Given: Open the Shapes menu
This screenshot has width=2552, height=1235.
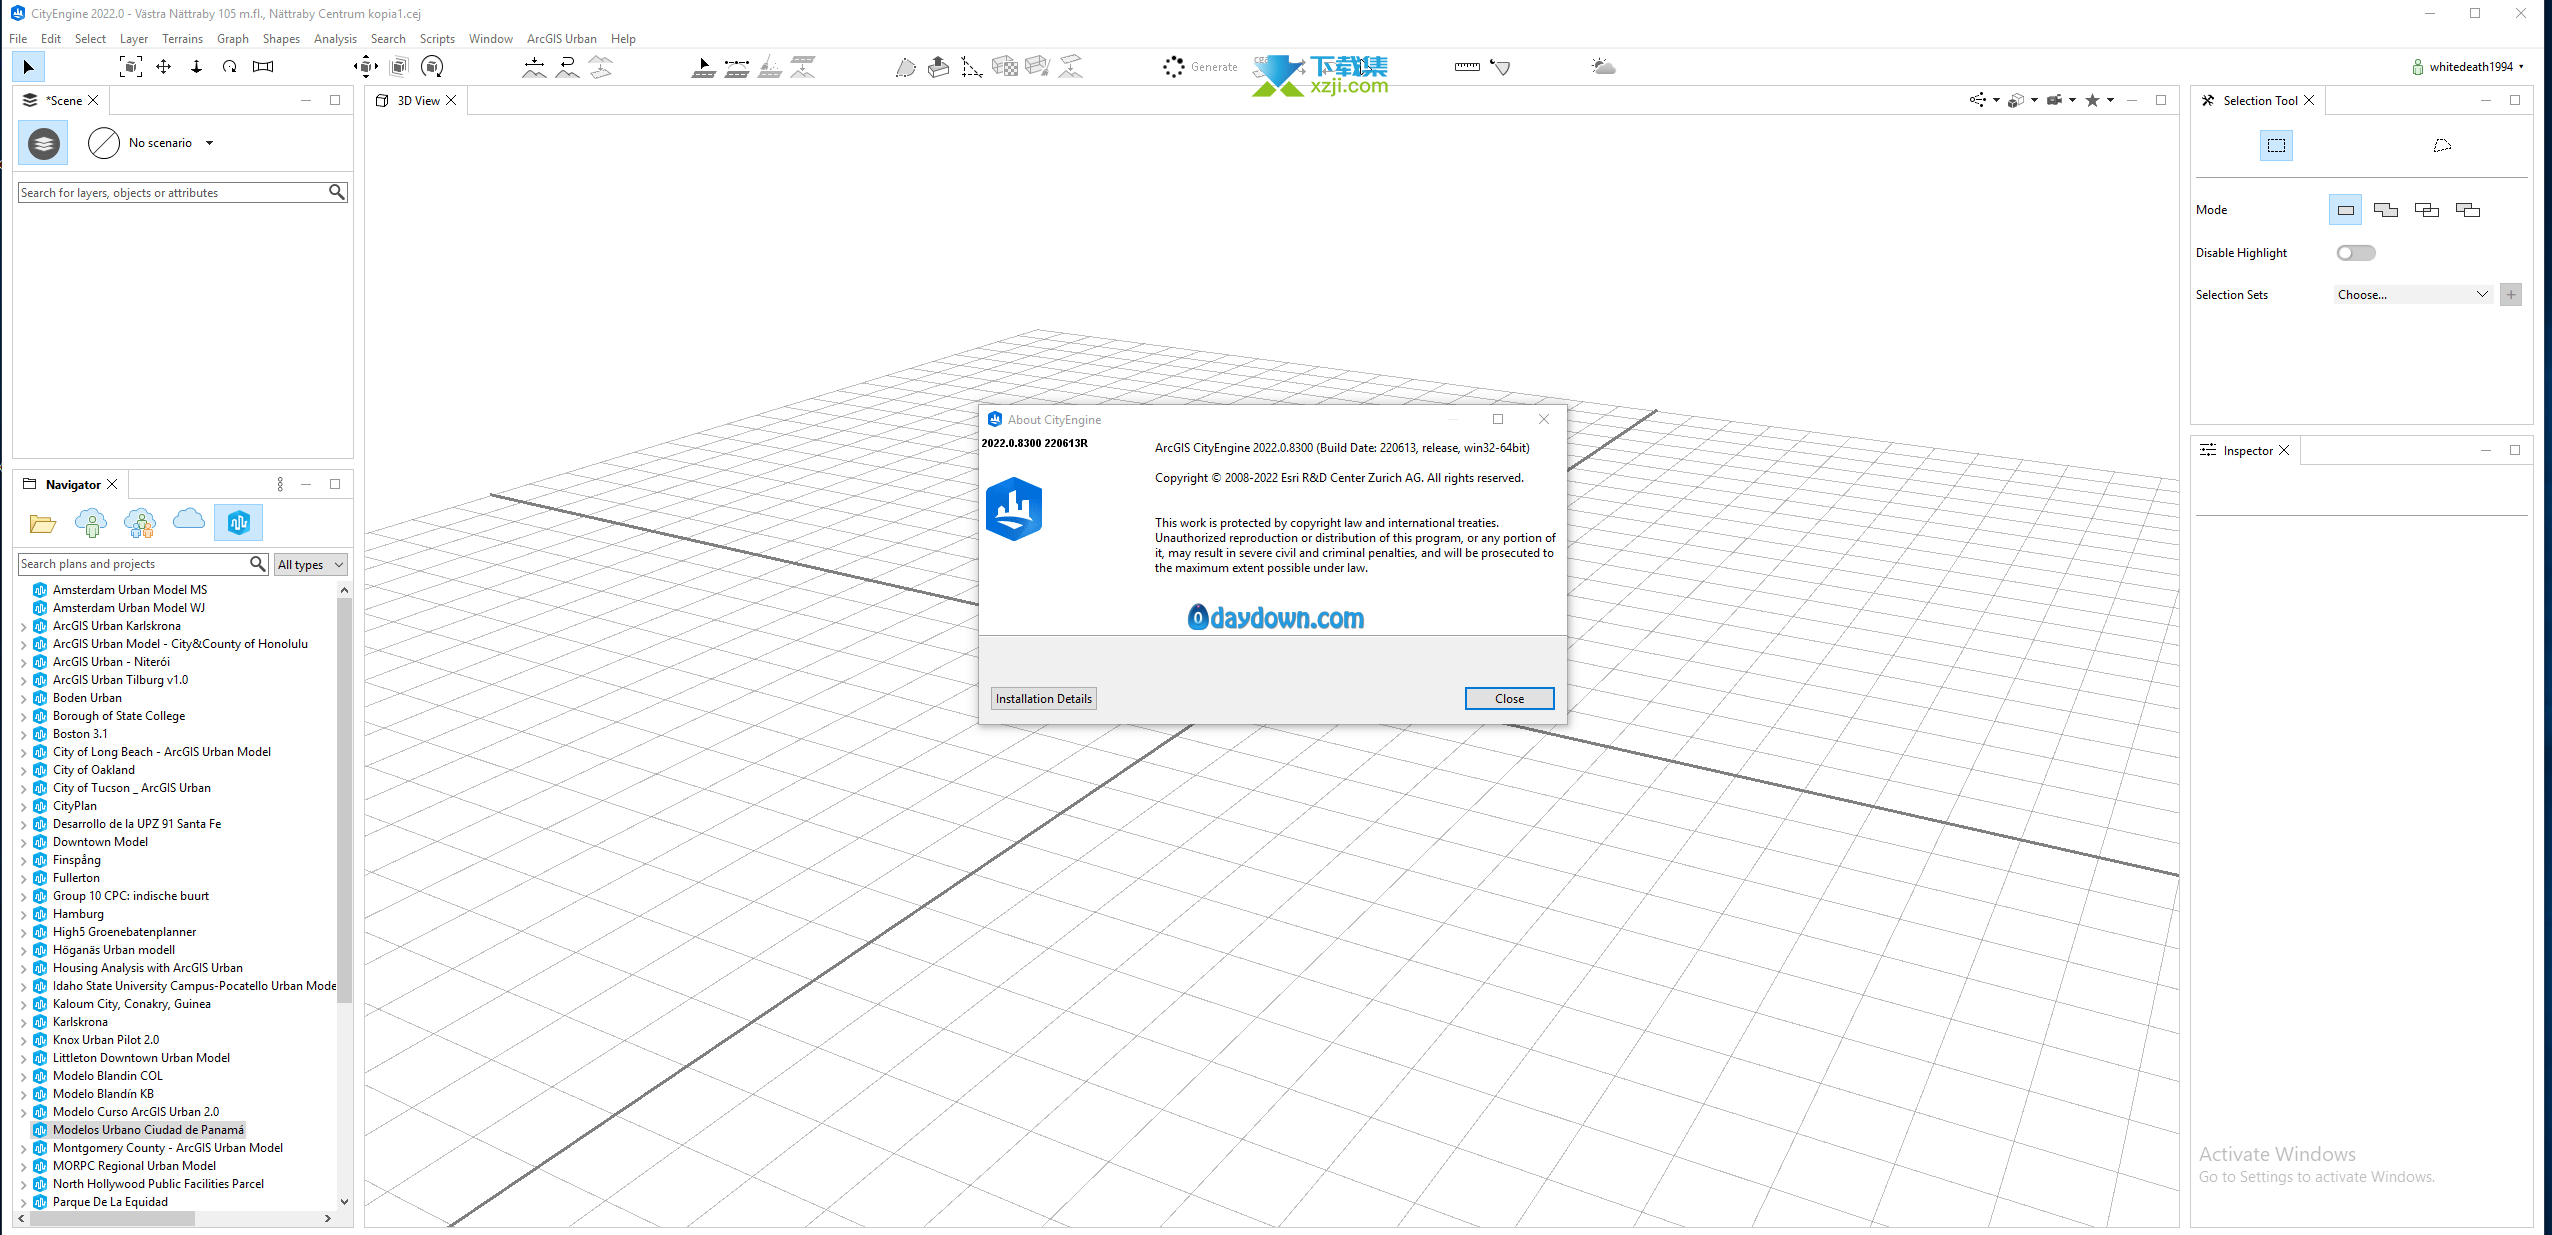Looking at the screenshot, I should pos(281,39).
